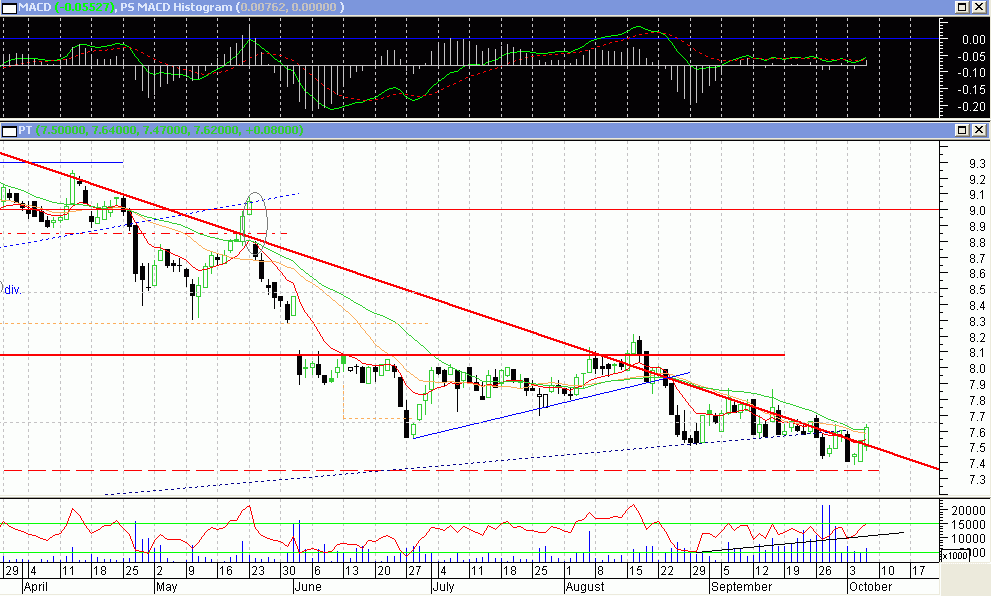Click the 15 date label in August
The image size is (991, 596).
635,571
